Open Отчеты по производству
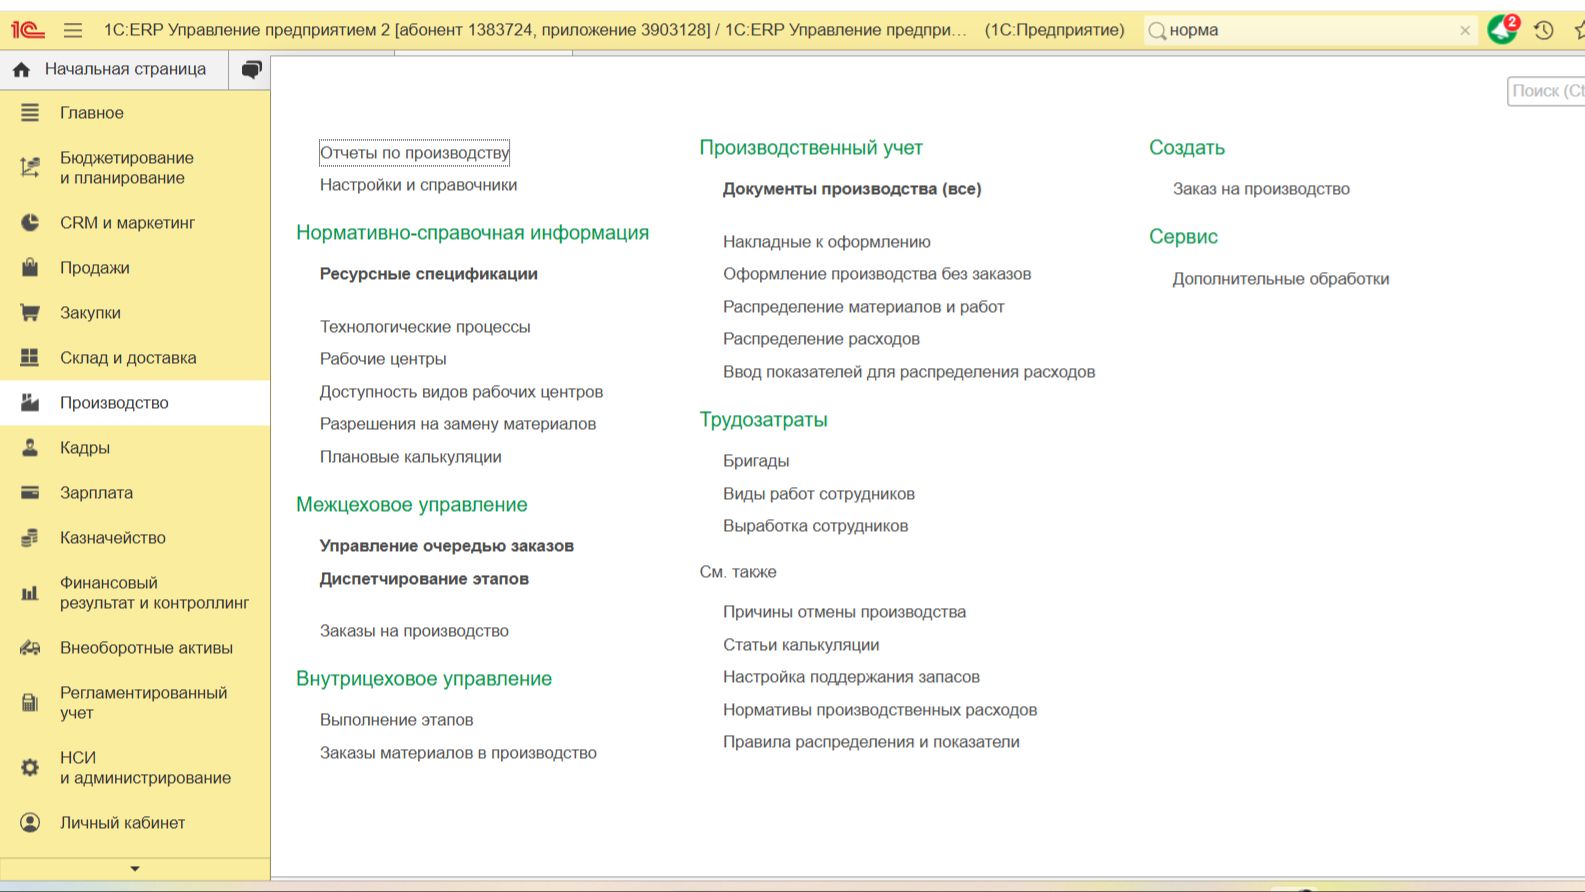Viewport: 1585px width, 892px height. 415,153
